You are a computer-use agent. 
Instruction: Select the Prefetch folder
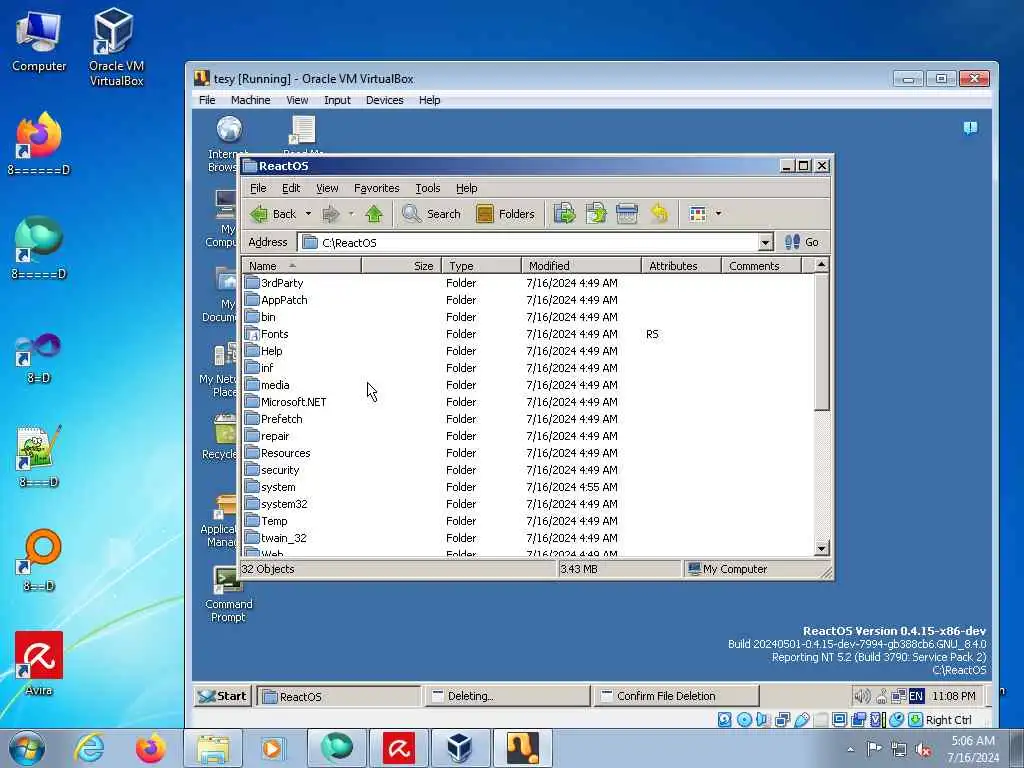coord(274,419)
